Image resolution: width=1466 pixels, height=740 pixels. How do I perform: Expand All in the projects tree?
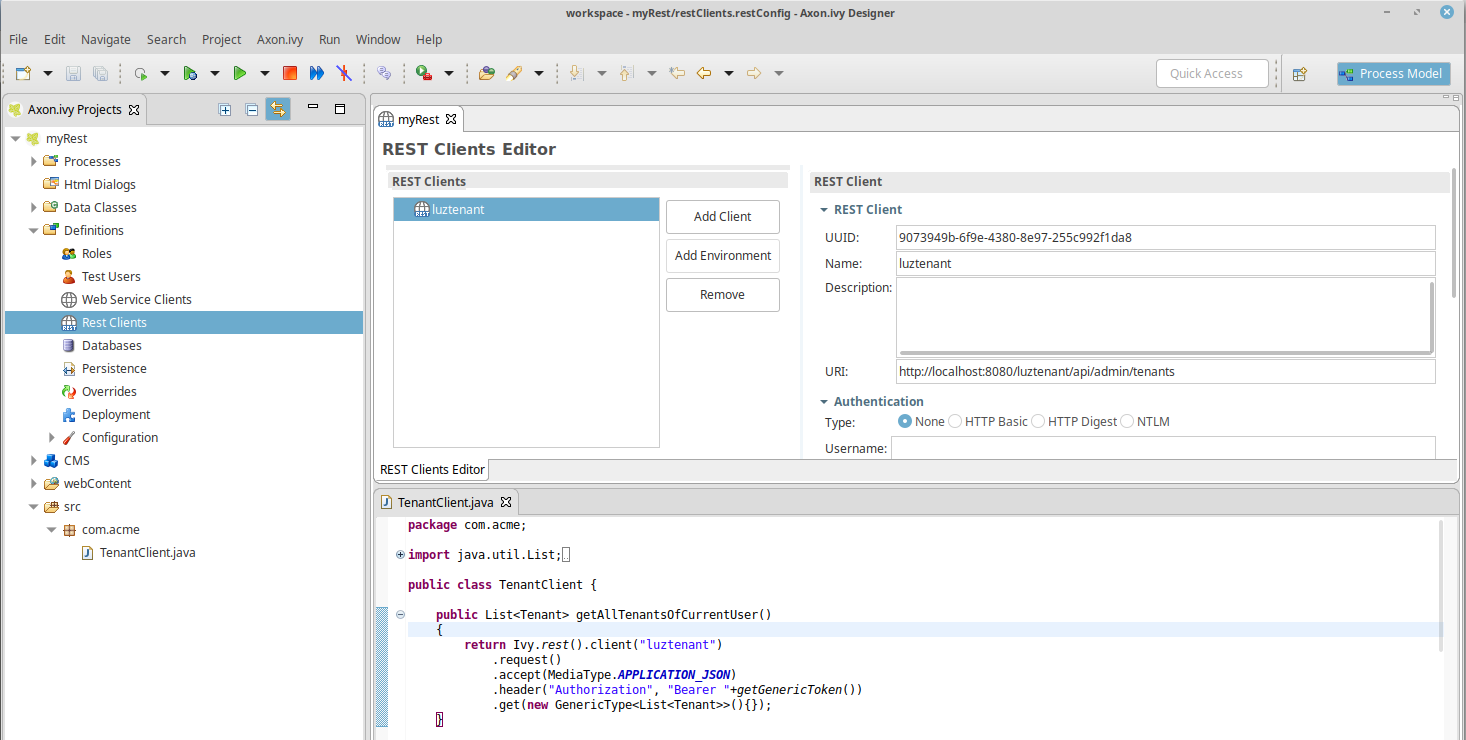coord(225,110)
